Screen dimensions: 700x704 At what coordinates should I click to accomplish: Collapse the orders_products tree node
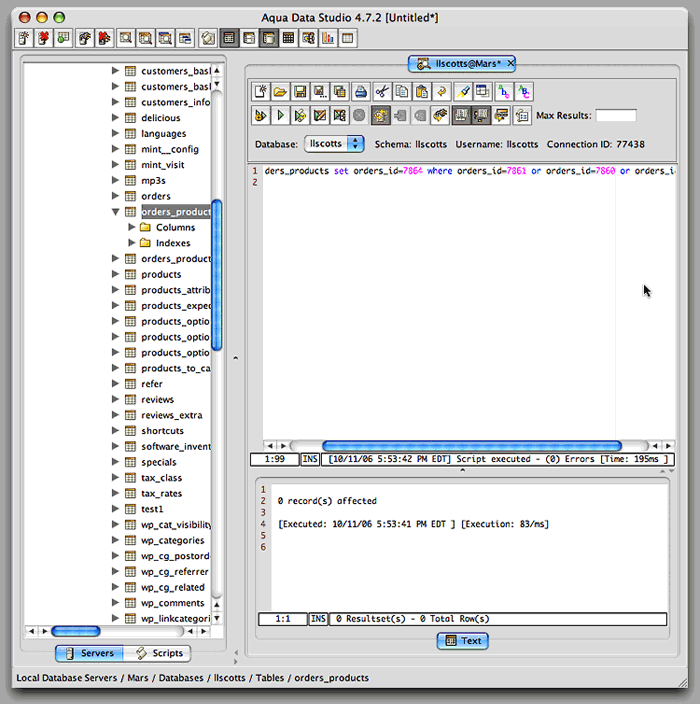pyautogui.click(x=115, y=211)
